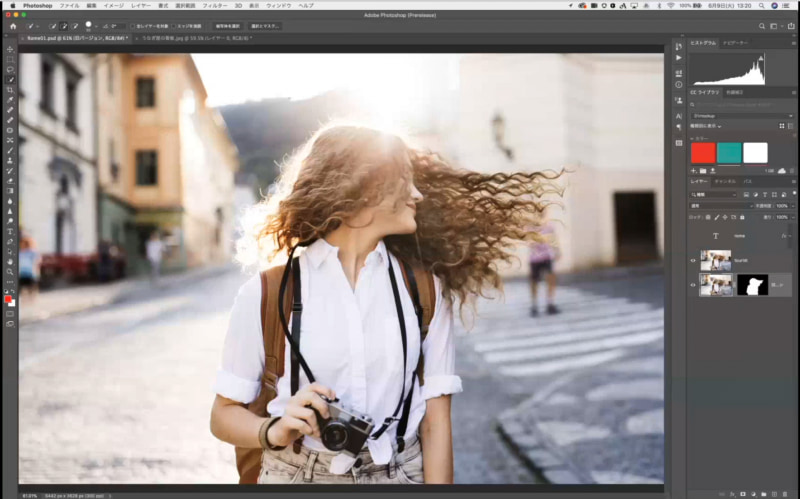Open the フィルター menu
This screenshot has width=800, height=499.
coord(214,5)
